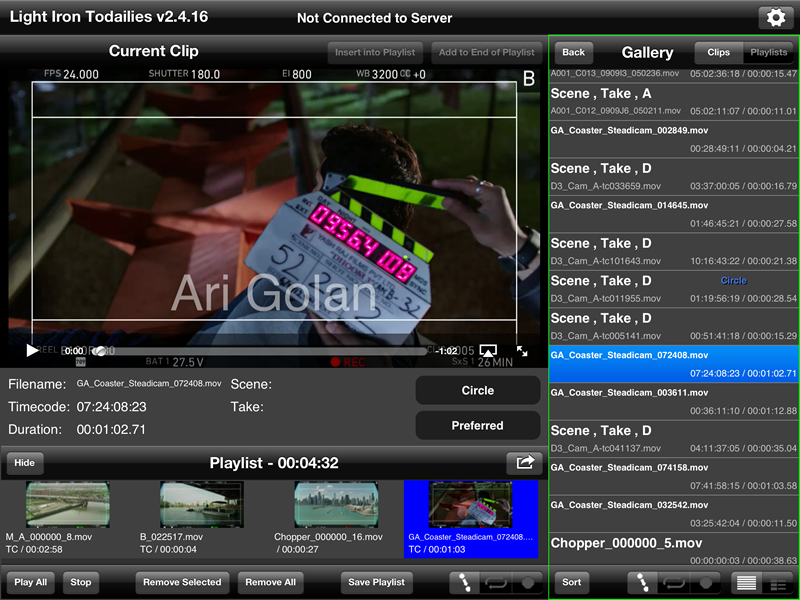Select gallery clip GA_Coaster_Steadicam_014645.mov
Image resolution: width=800 pixels, height=600 pixels.
click(x=673, y=214)
